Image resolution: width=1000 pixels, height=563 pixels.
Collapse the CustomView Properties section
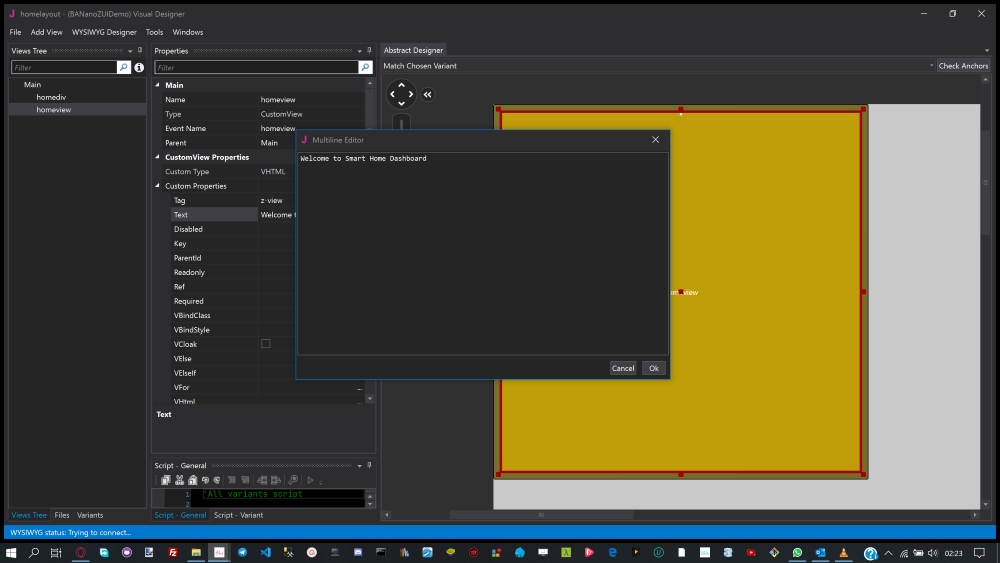158,157
